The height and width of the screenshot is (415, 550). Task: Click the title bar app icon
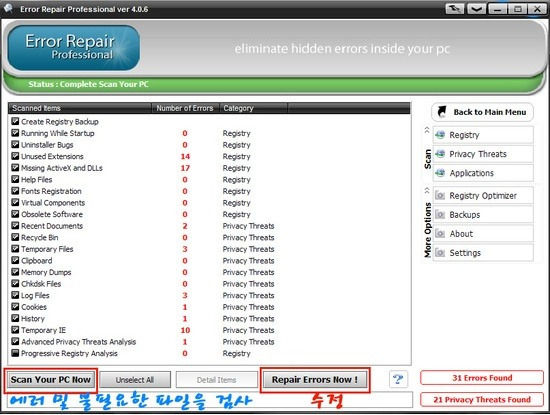click(x=8, y=8)
